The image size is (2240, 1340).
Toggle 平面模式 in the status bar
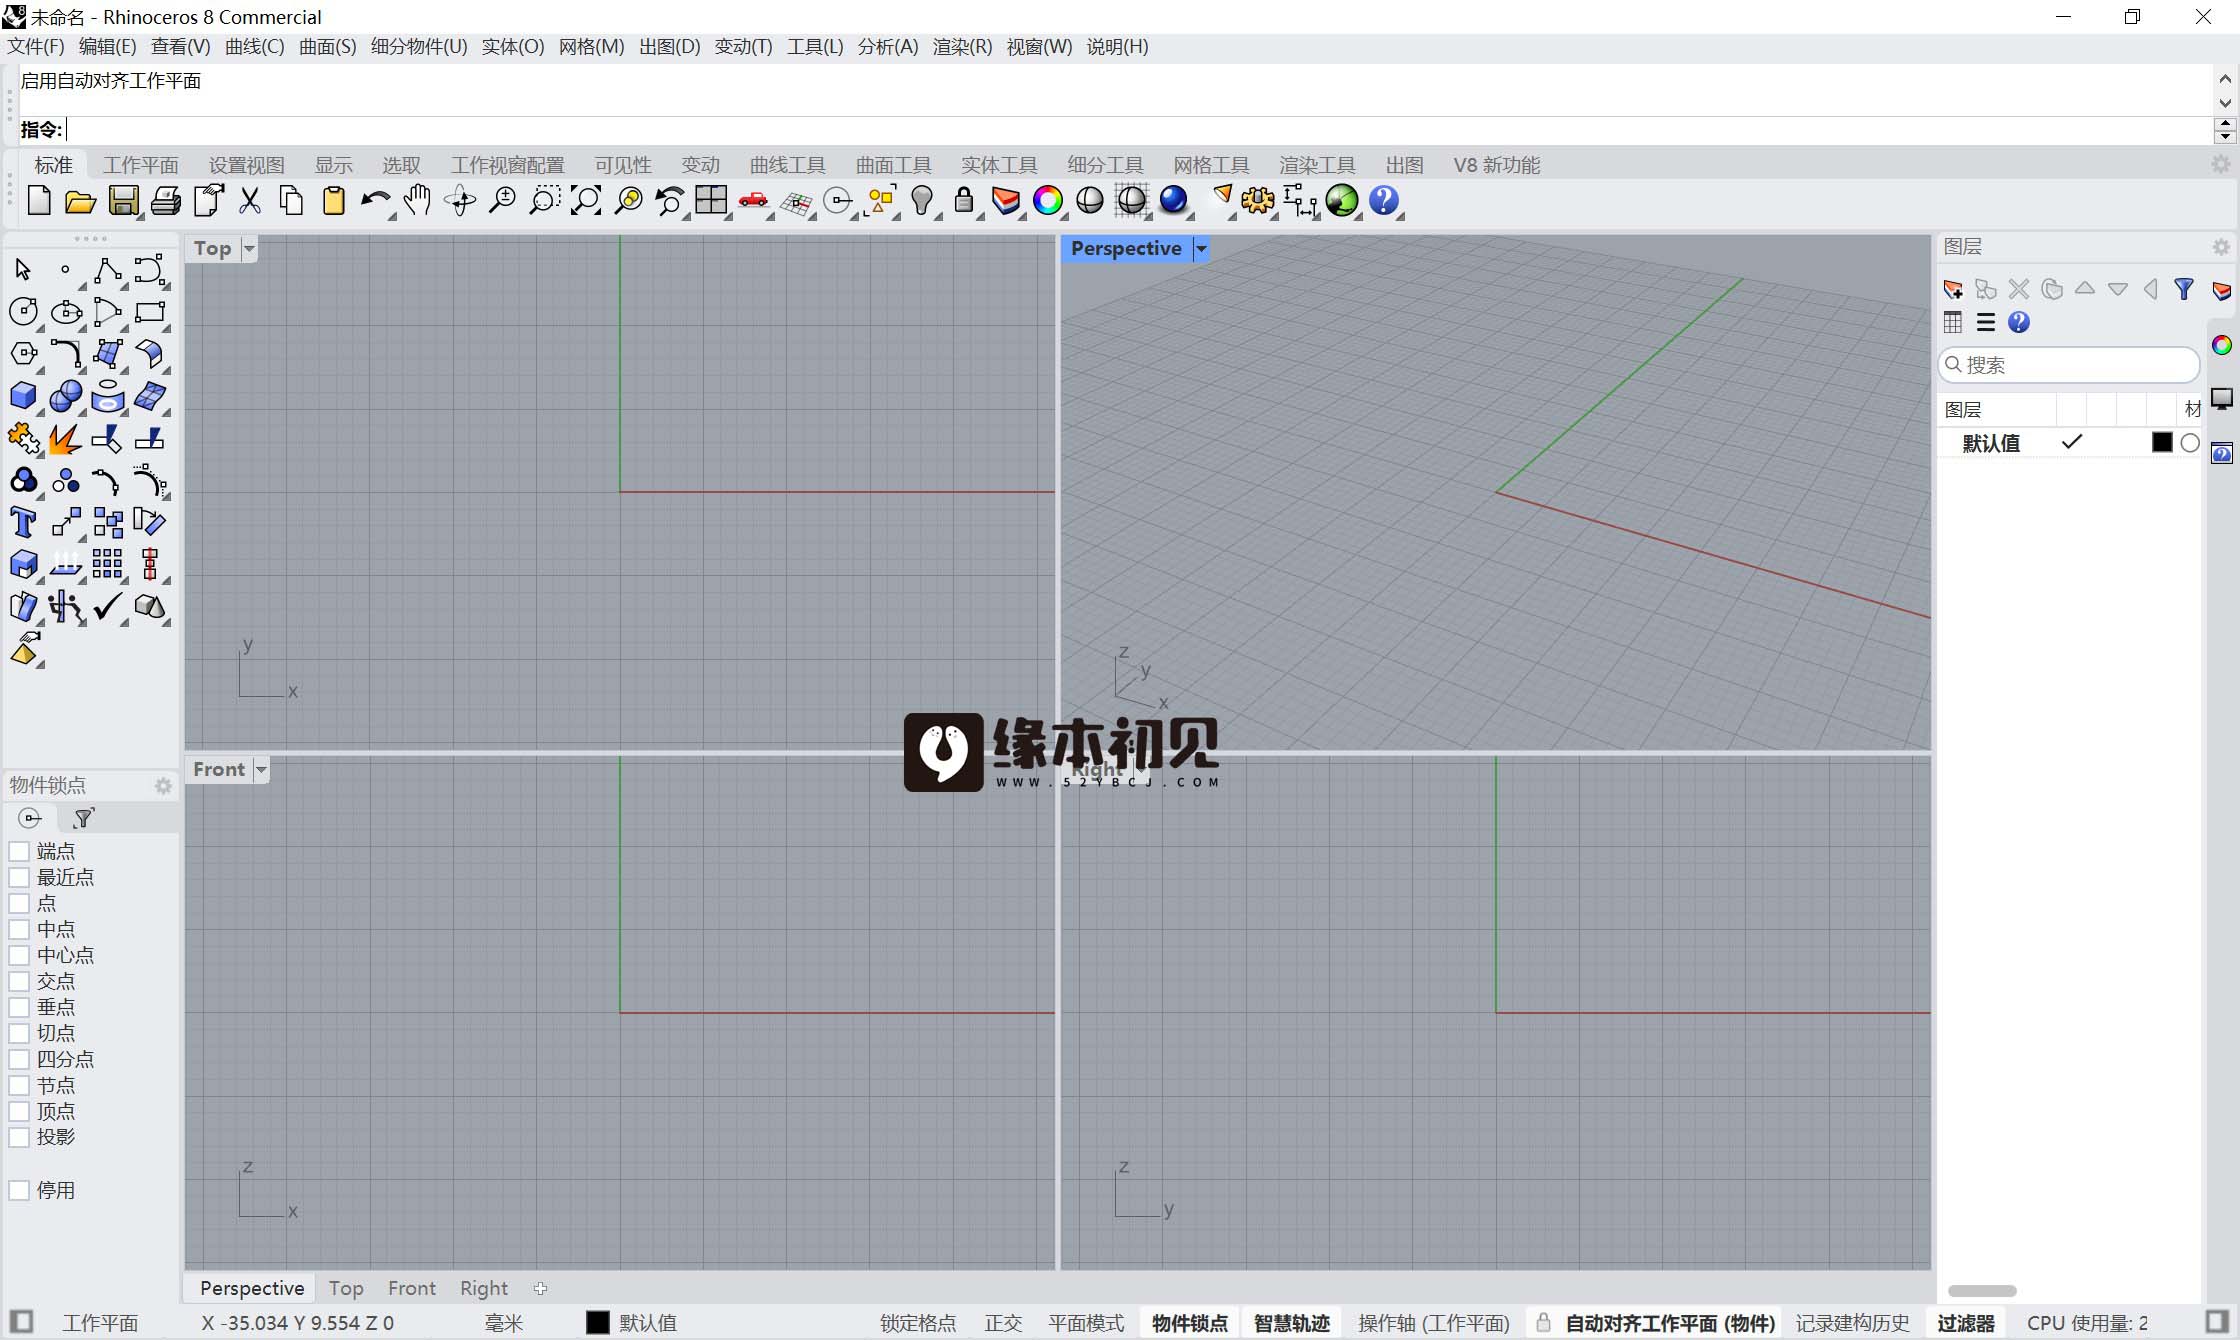[x=1086, y=1323]
